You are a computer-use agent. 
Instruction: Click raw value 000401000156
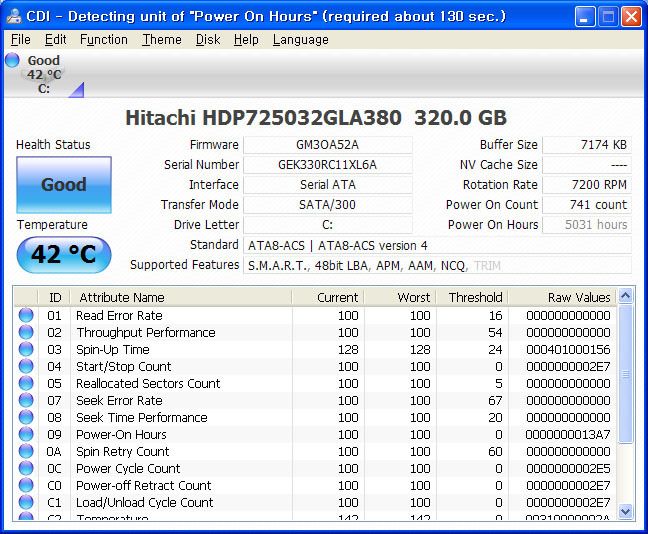click(568, 350)
